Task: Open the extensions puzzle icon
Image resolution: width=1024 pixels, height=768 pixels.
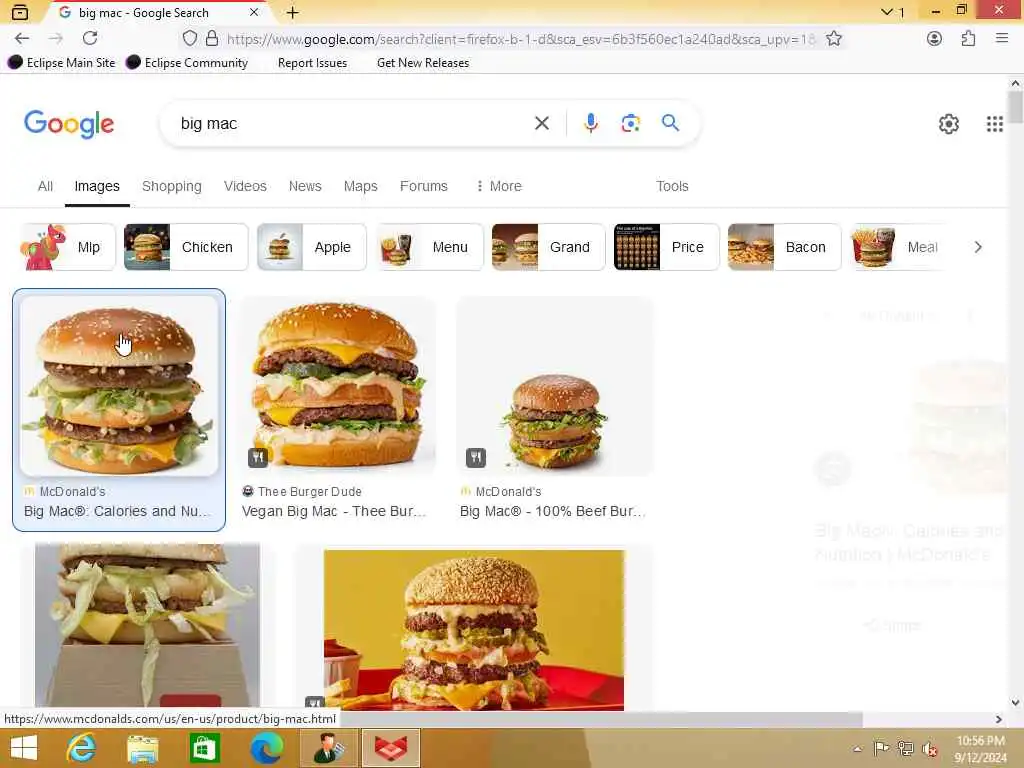Action: pyautogui.click(x=968, y=39)
